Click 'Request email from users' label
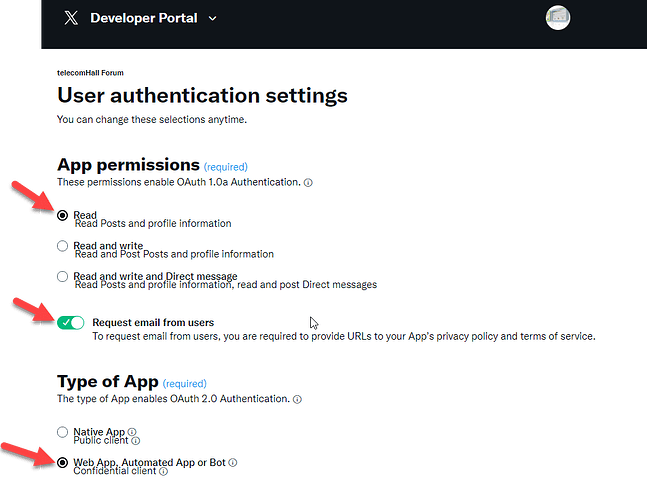 pos(153,323)
